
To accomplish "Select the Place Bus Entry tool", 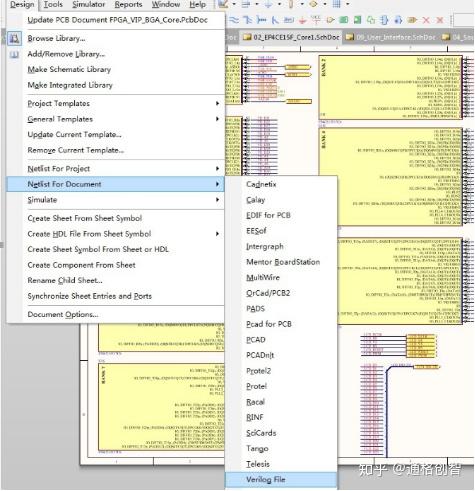I will tap(275, 20).
